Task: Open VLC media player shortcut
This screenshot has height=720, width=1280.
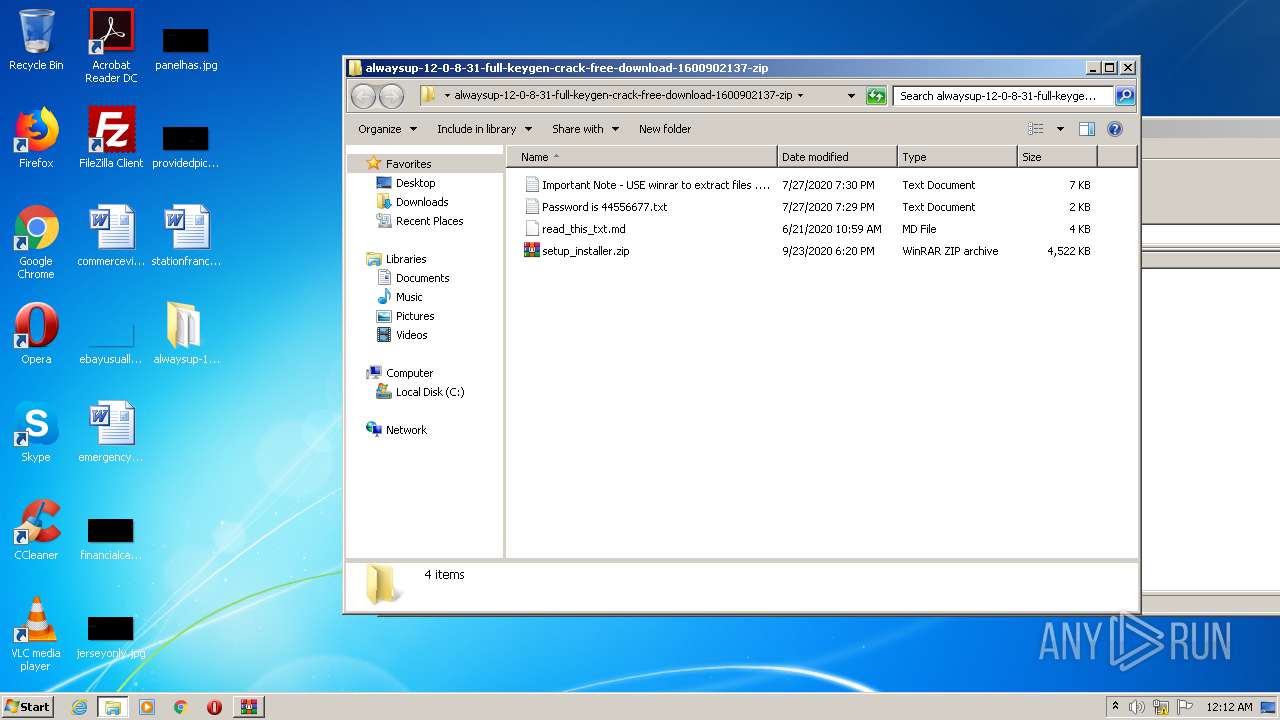Action: 36,628
